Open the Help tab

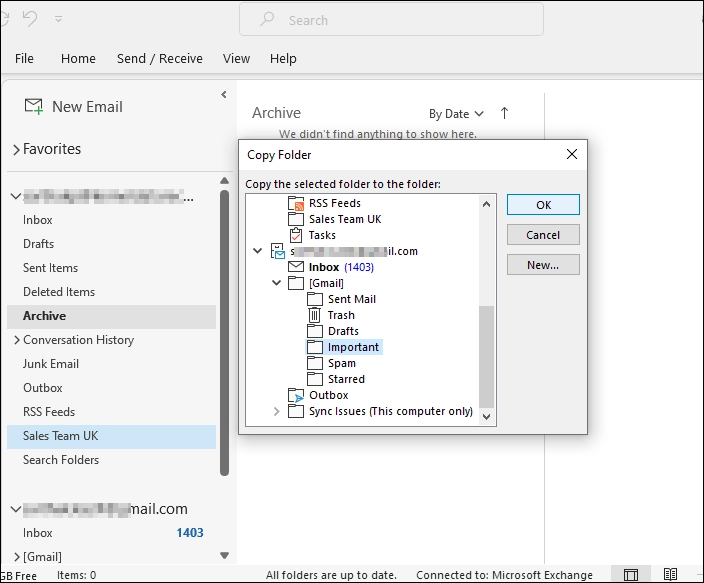pyautogui.click(x=283, y=58)
